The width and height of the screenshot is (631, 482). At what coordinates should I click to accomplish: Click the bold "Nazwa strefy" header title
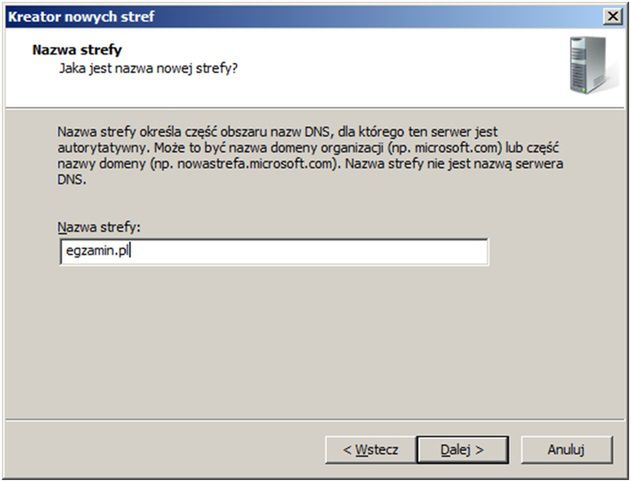(77, 49)
